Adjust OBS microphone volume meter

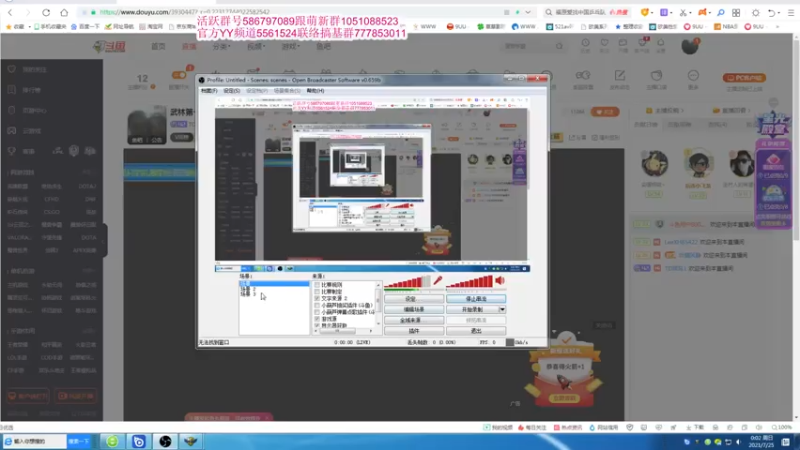pyautogui.click(x=407, y=282)
